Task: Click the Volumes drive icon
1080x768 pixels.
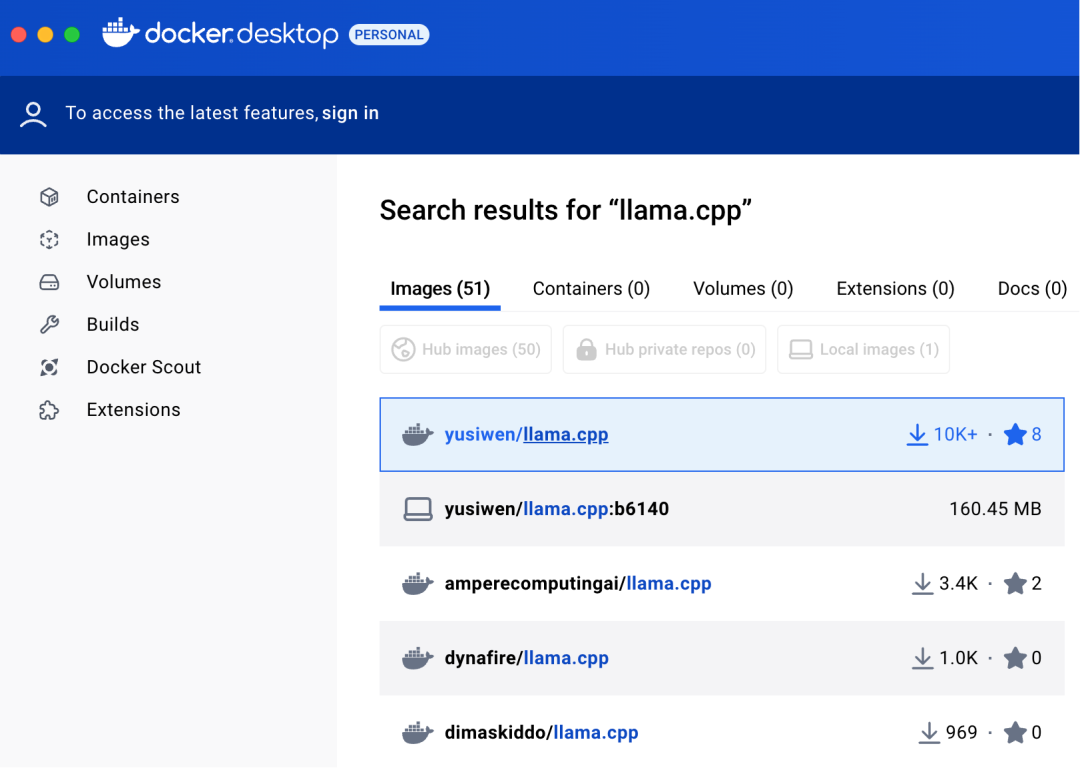Action: (x=49, y=282)
